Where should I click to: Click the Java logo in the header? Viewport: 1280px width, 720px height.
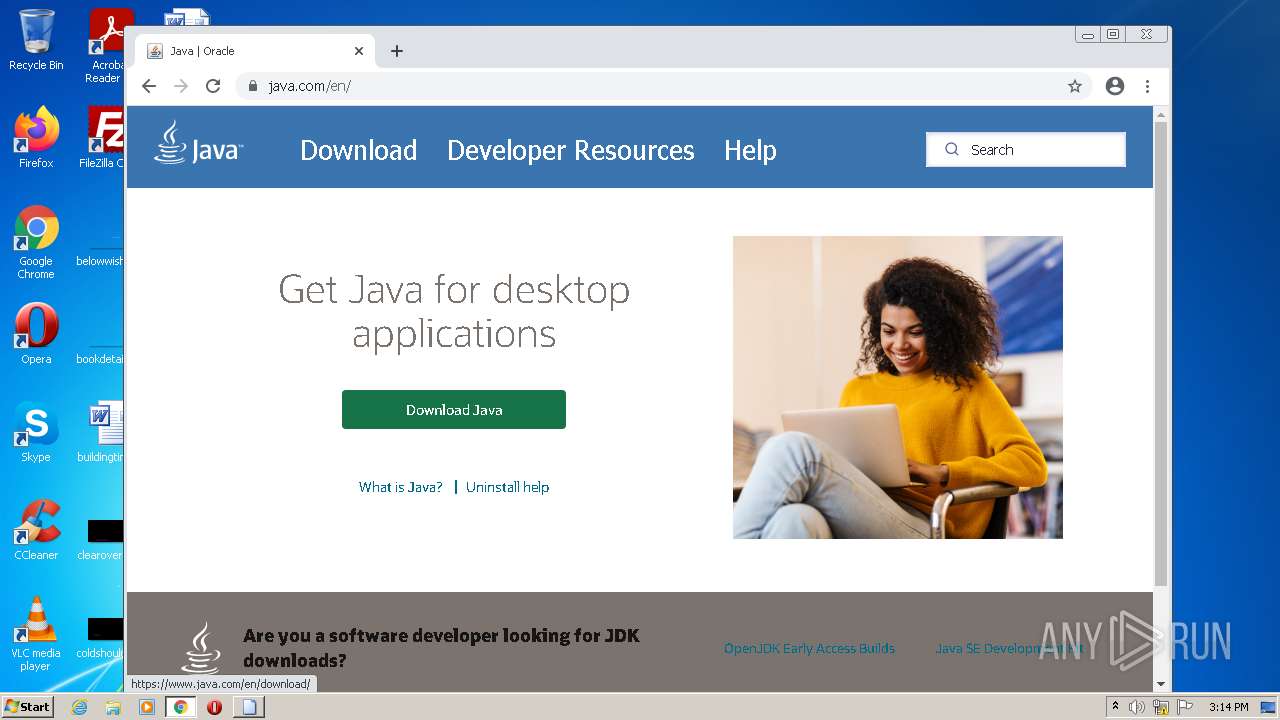point(198,144)
